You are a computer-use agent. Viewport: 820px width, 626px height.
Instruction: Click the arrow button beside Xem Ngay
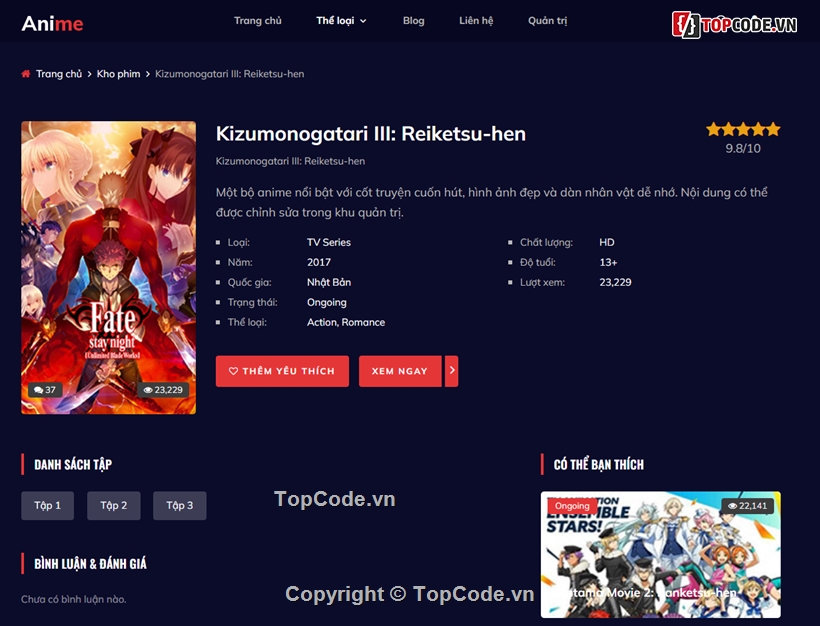(452, 371)
